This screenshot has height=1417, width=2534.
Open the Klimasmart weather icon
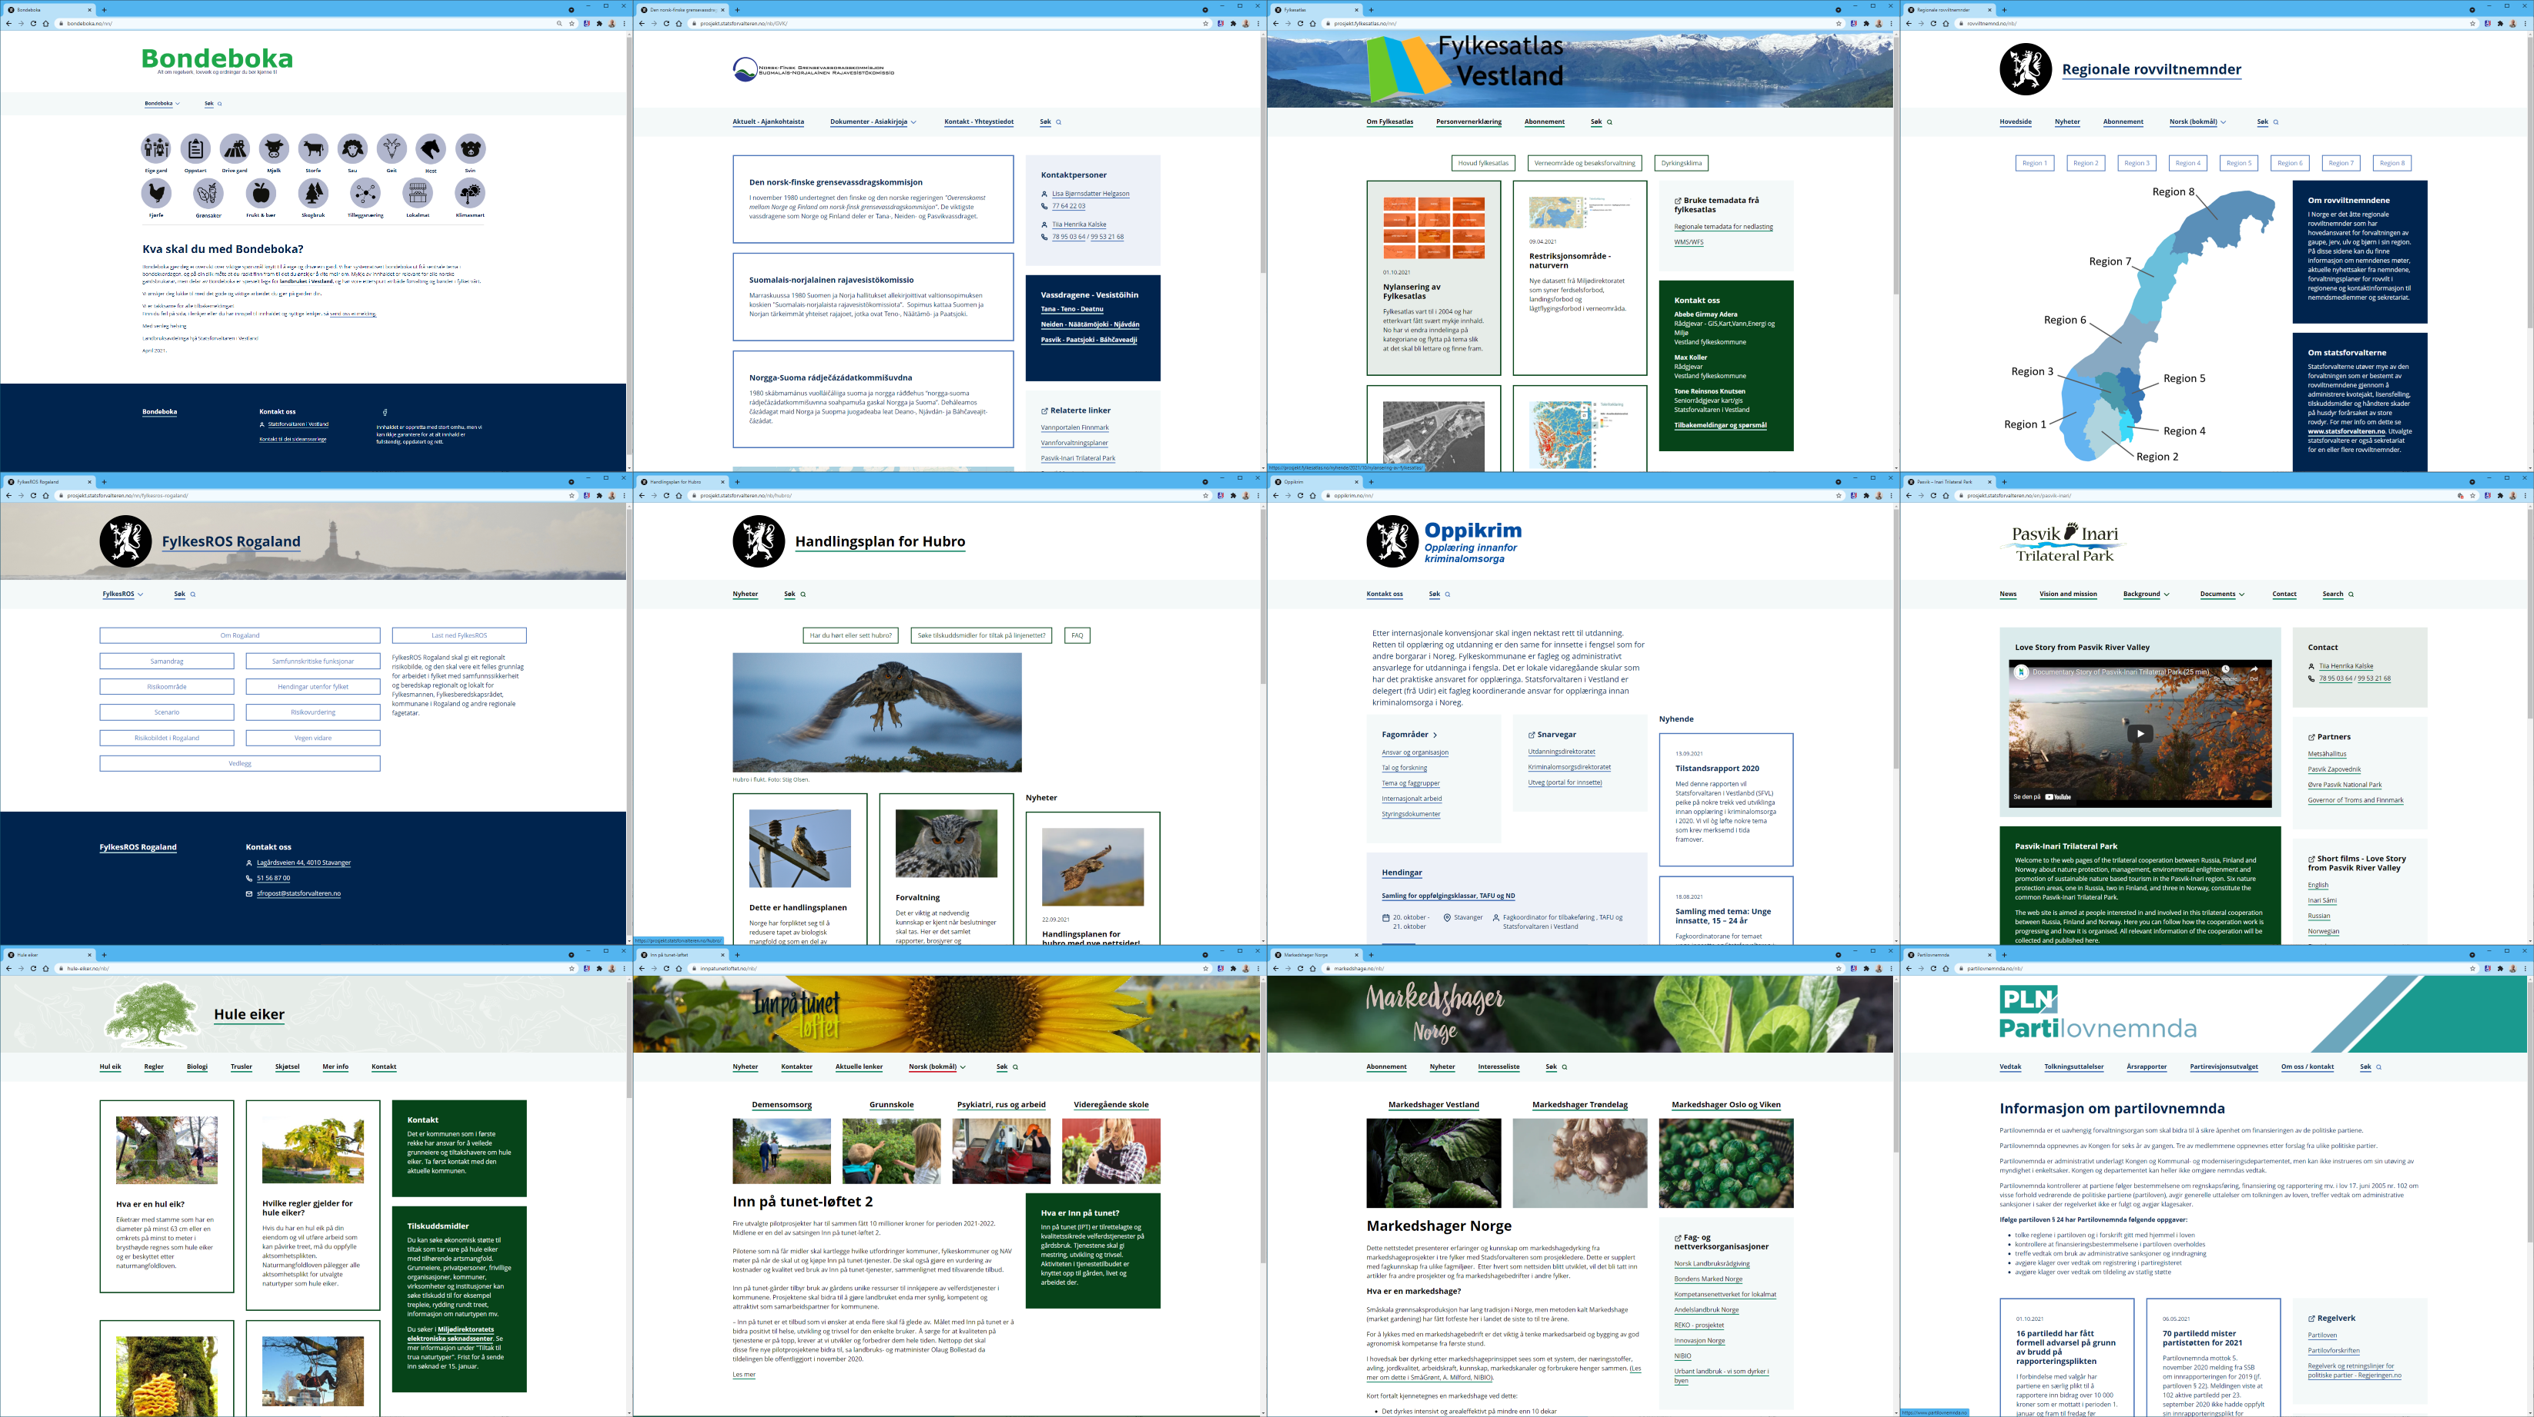469,192
